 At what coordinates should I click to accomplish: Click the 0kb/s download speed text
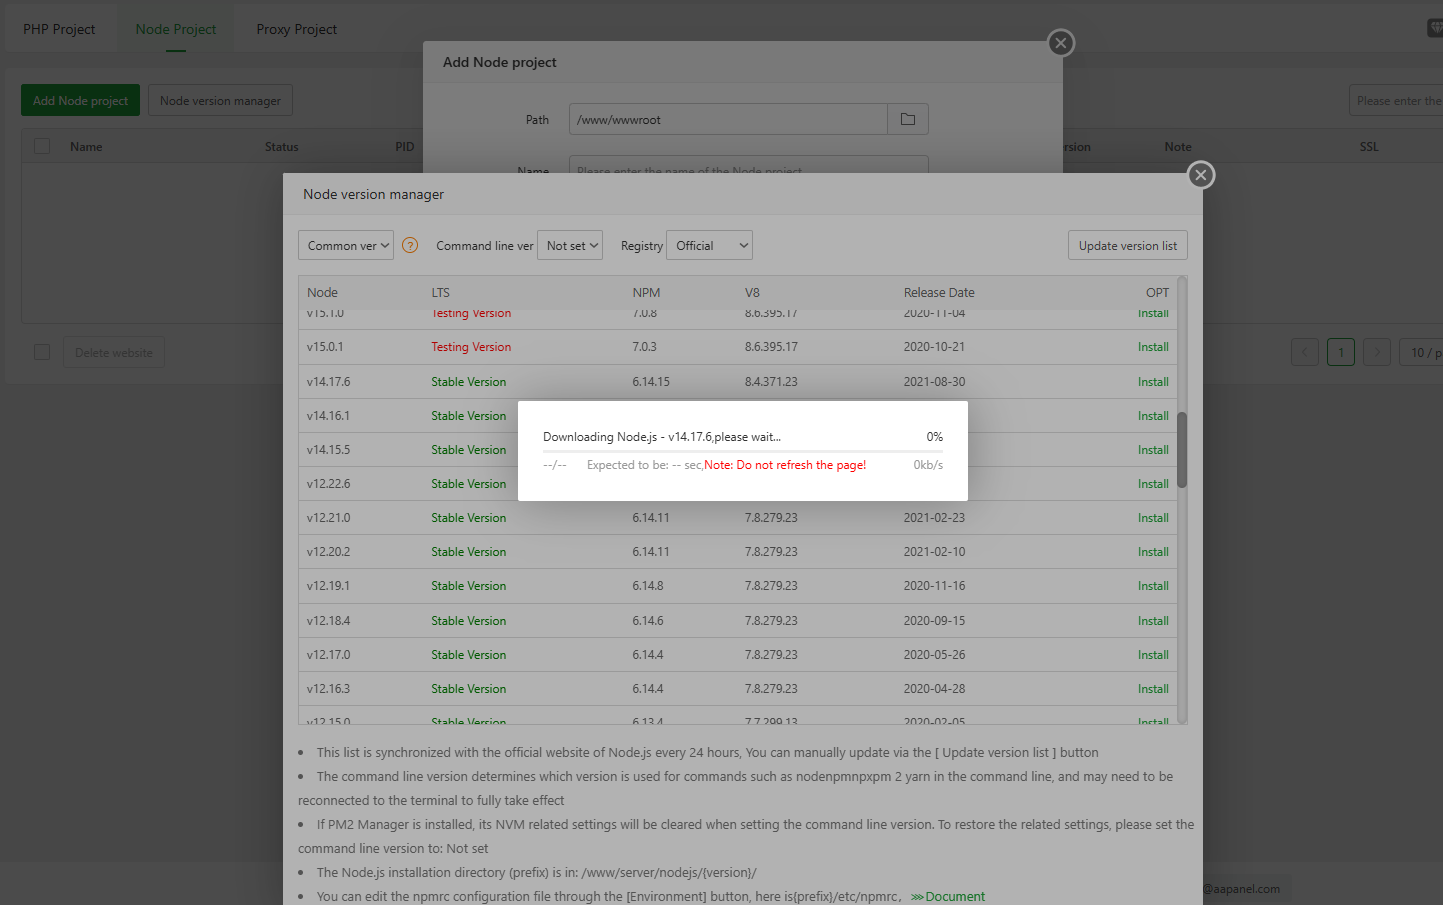pos(928,465)
